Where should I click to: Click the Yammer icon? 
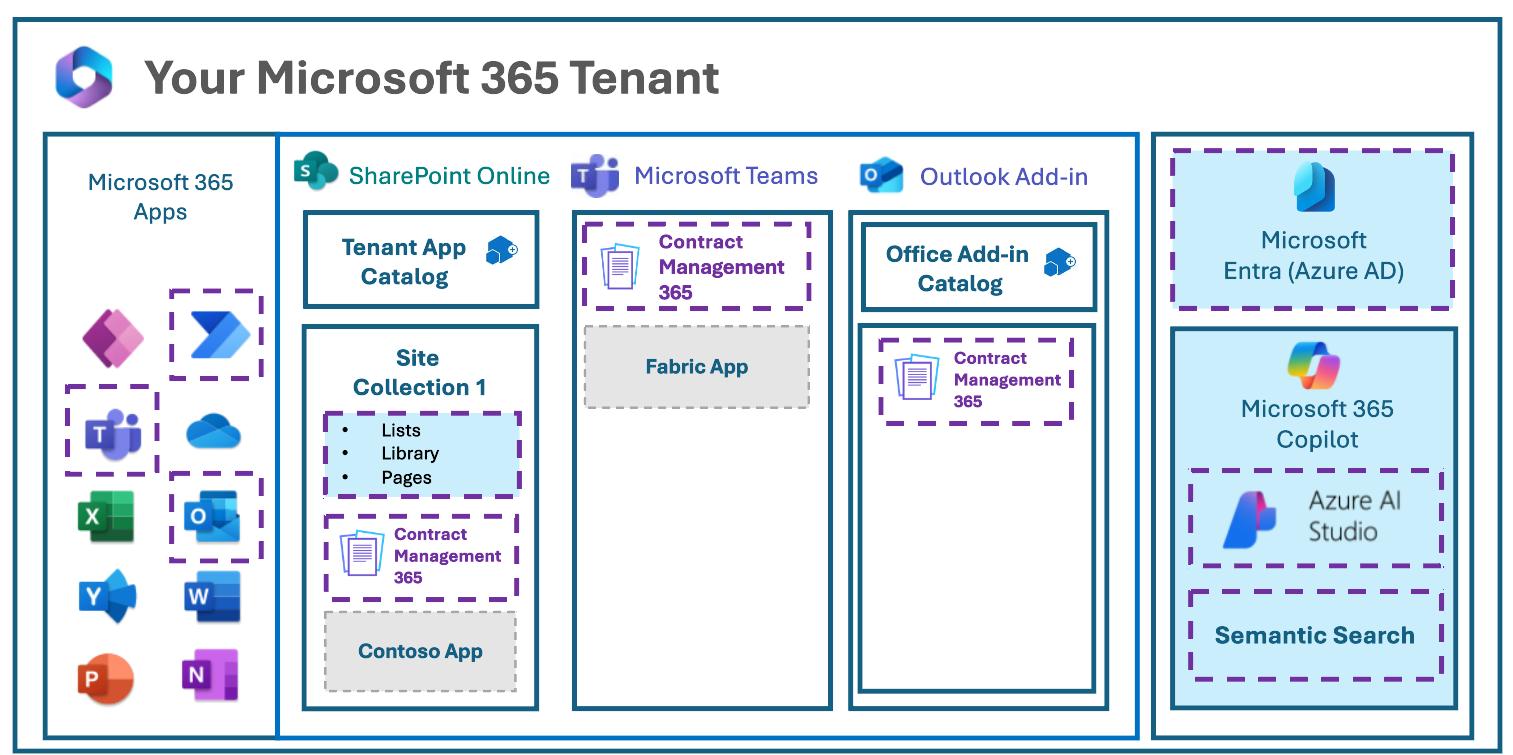point(108,596)
